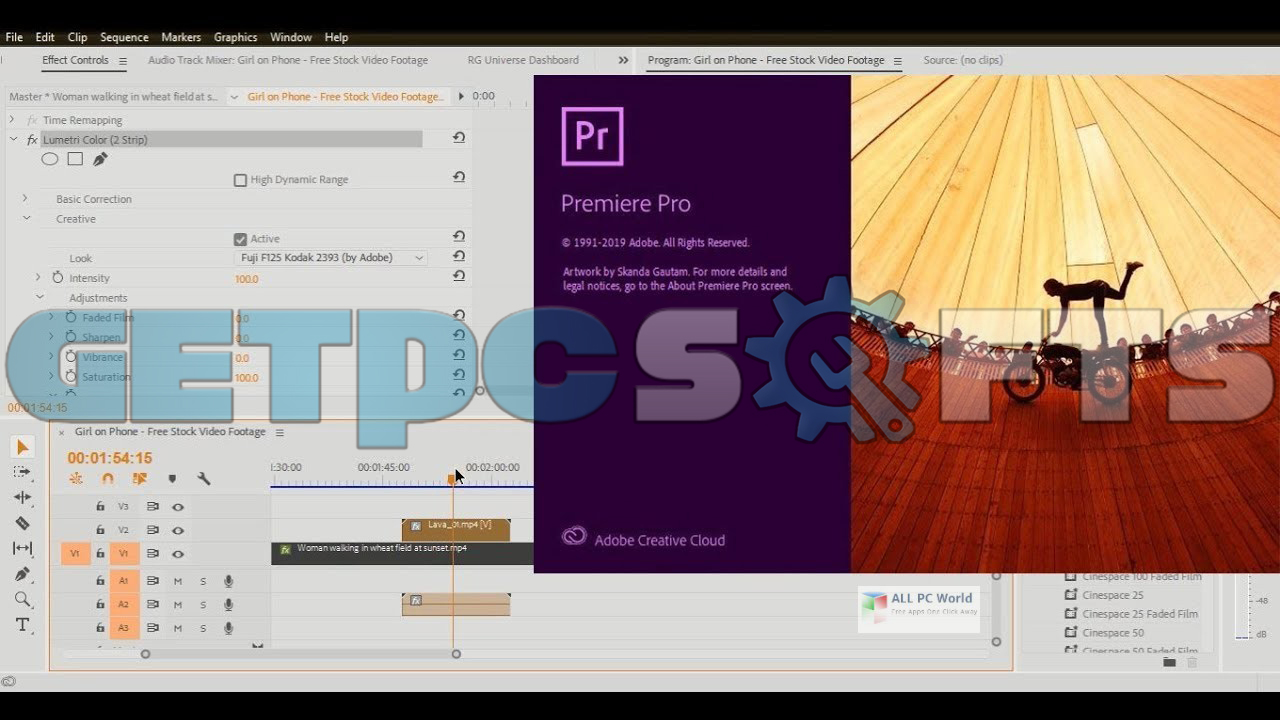Create new bin with folder icon

1170,662
